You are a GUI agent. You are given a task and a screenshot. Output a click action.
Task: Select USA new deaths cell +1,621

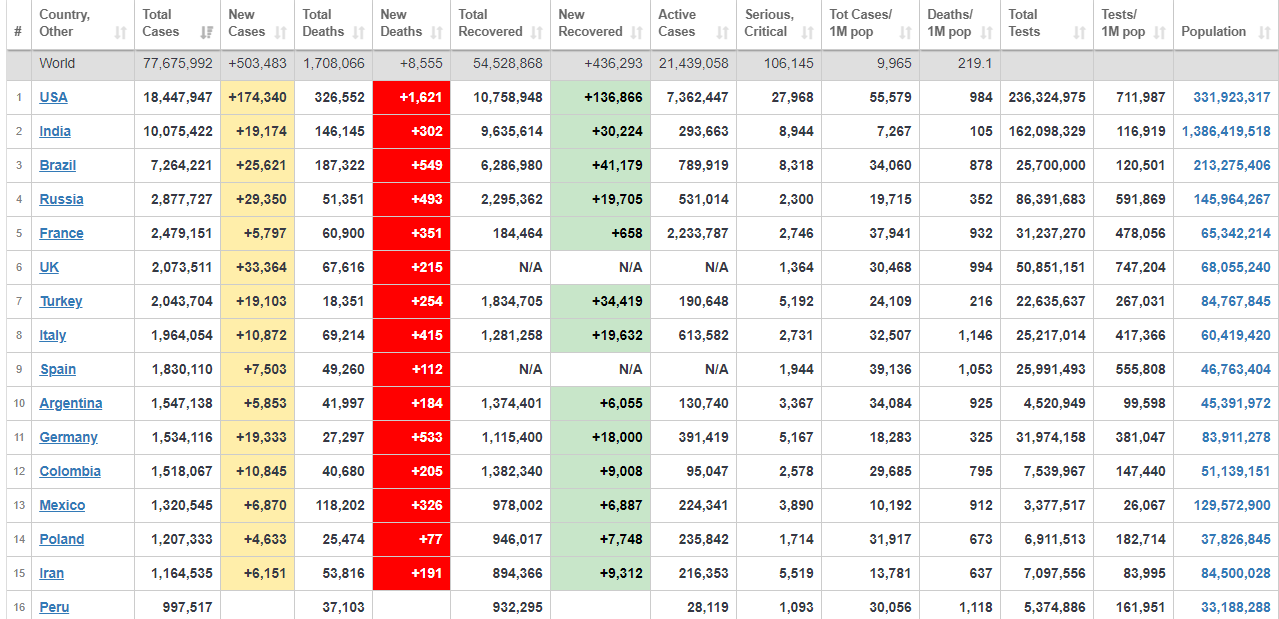tap(411, 97)
